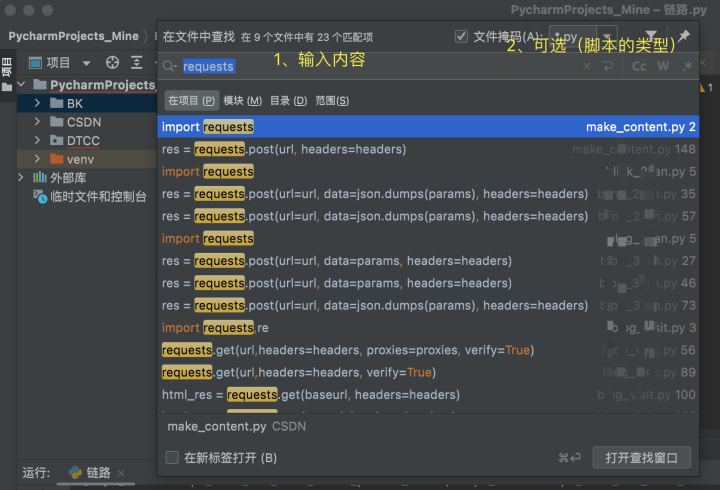This screenshot has width=720, height=490.
Task: Select import requests result in make_content.py 2
Action: [428, 127]
